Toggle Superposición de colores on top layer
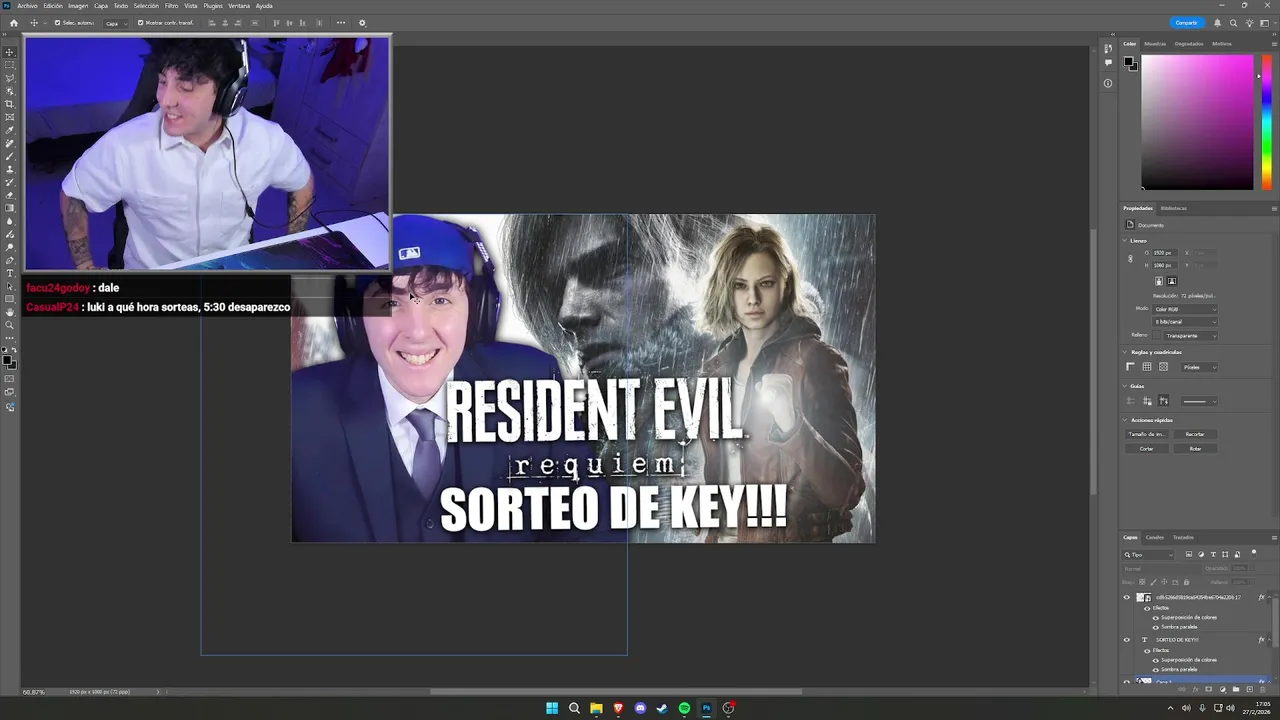Image resolution: width=1280 pixels, height=720 pixels. pos(1156,618)
